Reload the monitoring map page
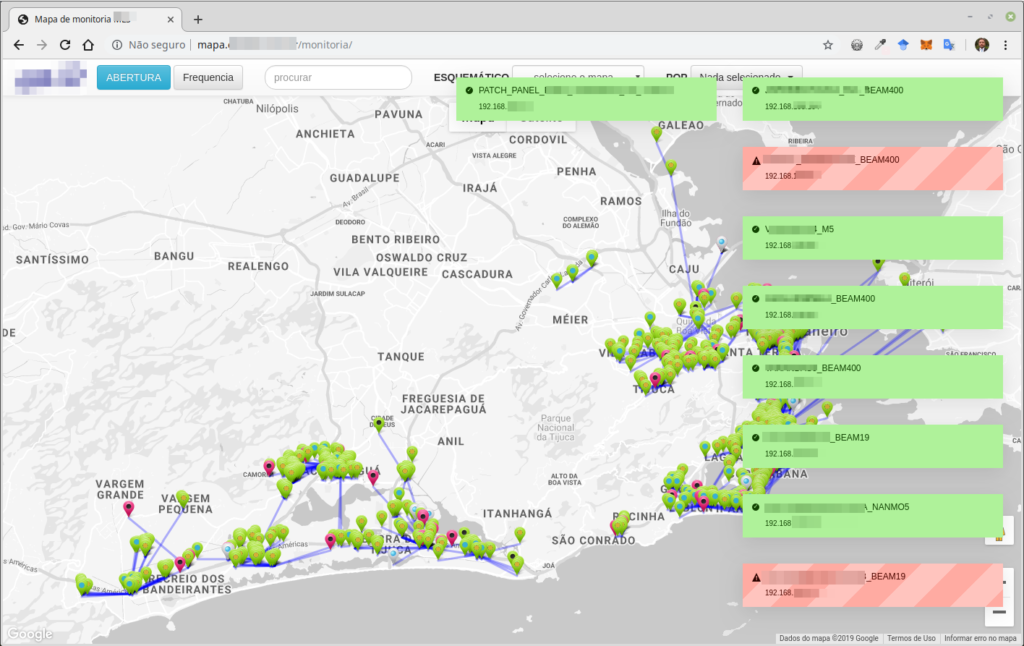1024x646 pixels. point(65,45)
